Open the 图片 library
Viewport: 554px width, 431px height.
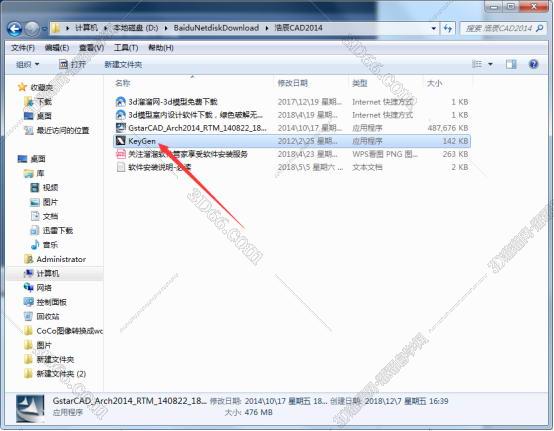44,202
